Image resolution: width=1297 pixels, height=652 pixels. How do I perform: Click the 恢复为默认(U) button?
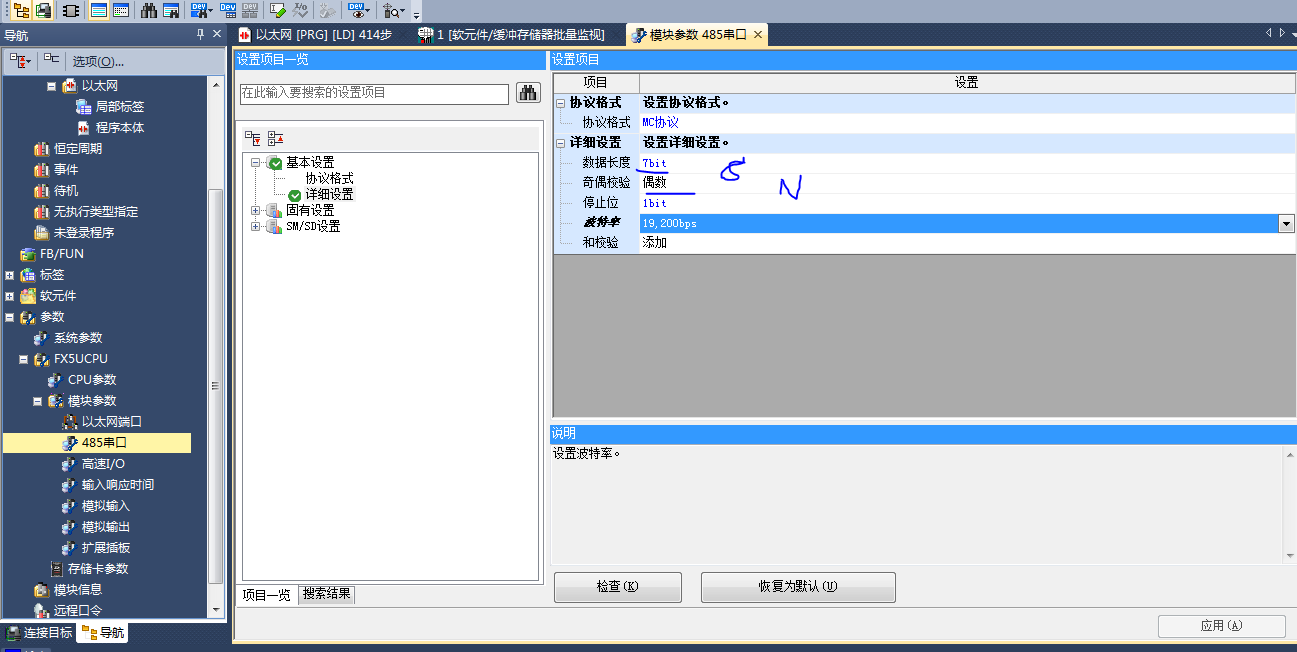[x=797, y=587]
